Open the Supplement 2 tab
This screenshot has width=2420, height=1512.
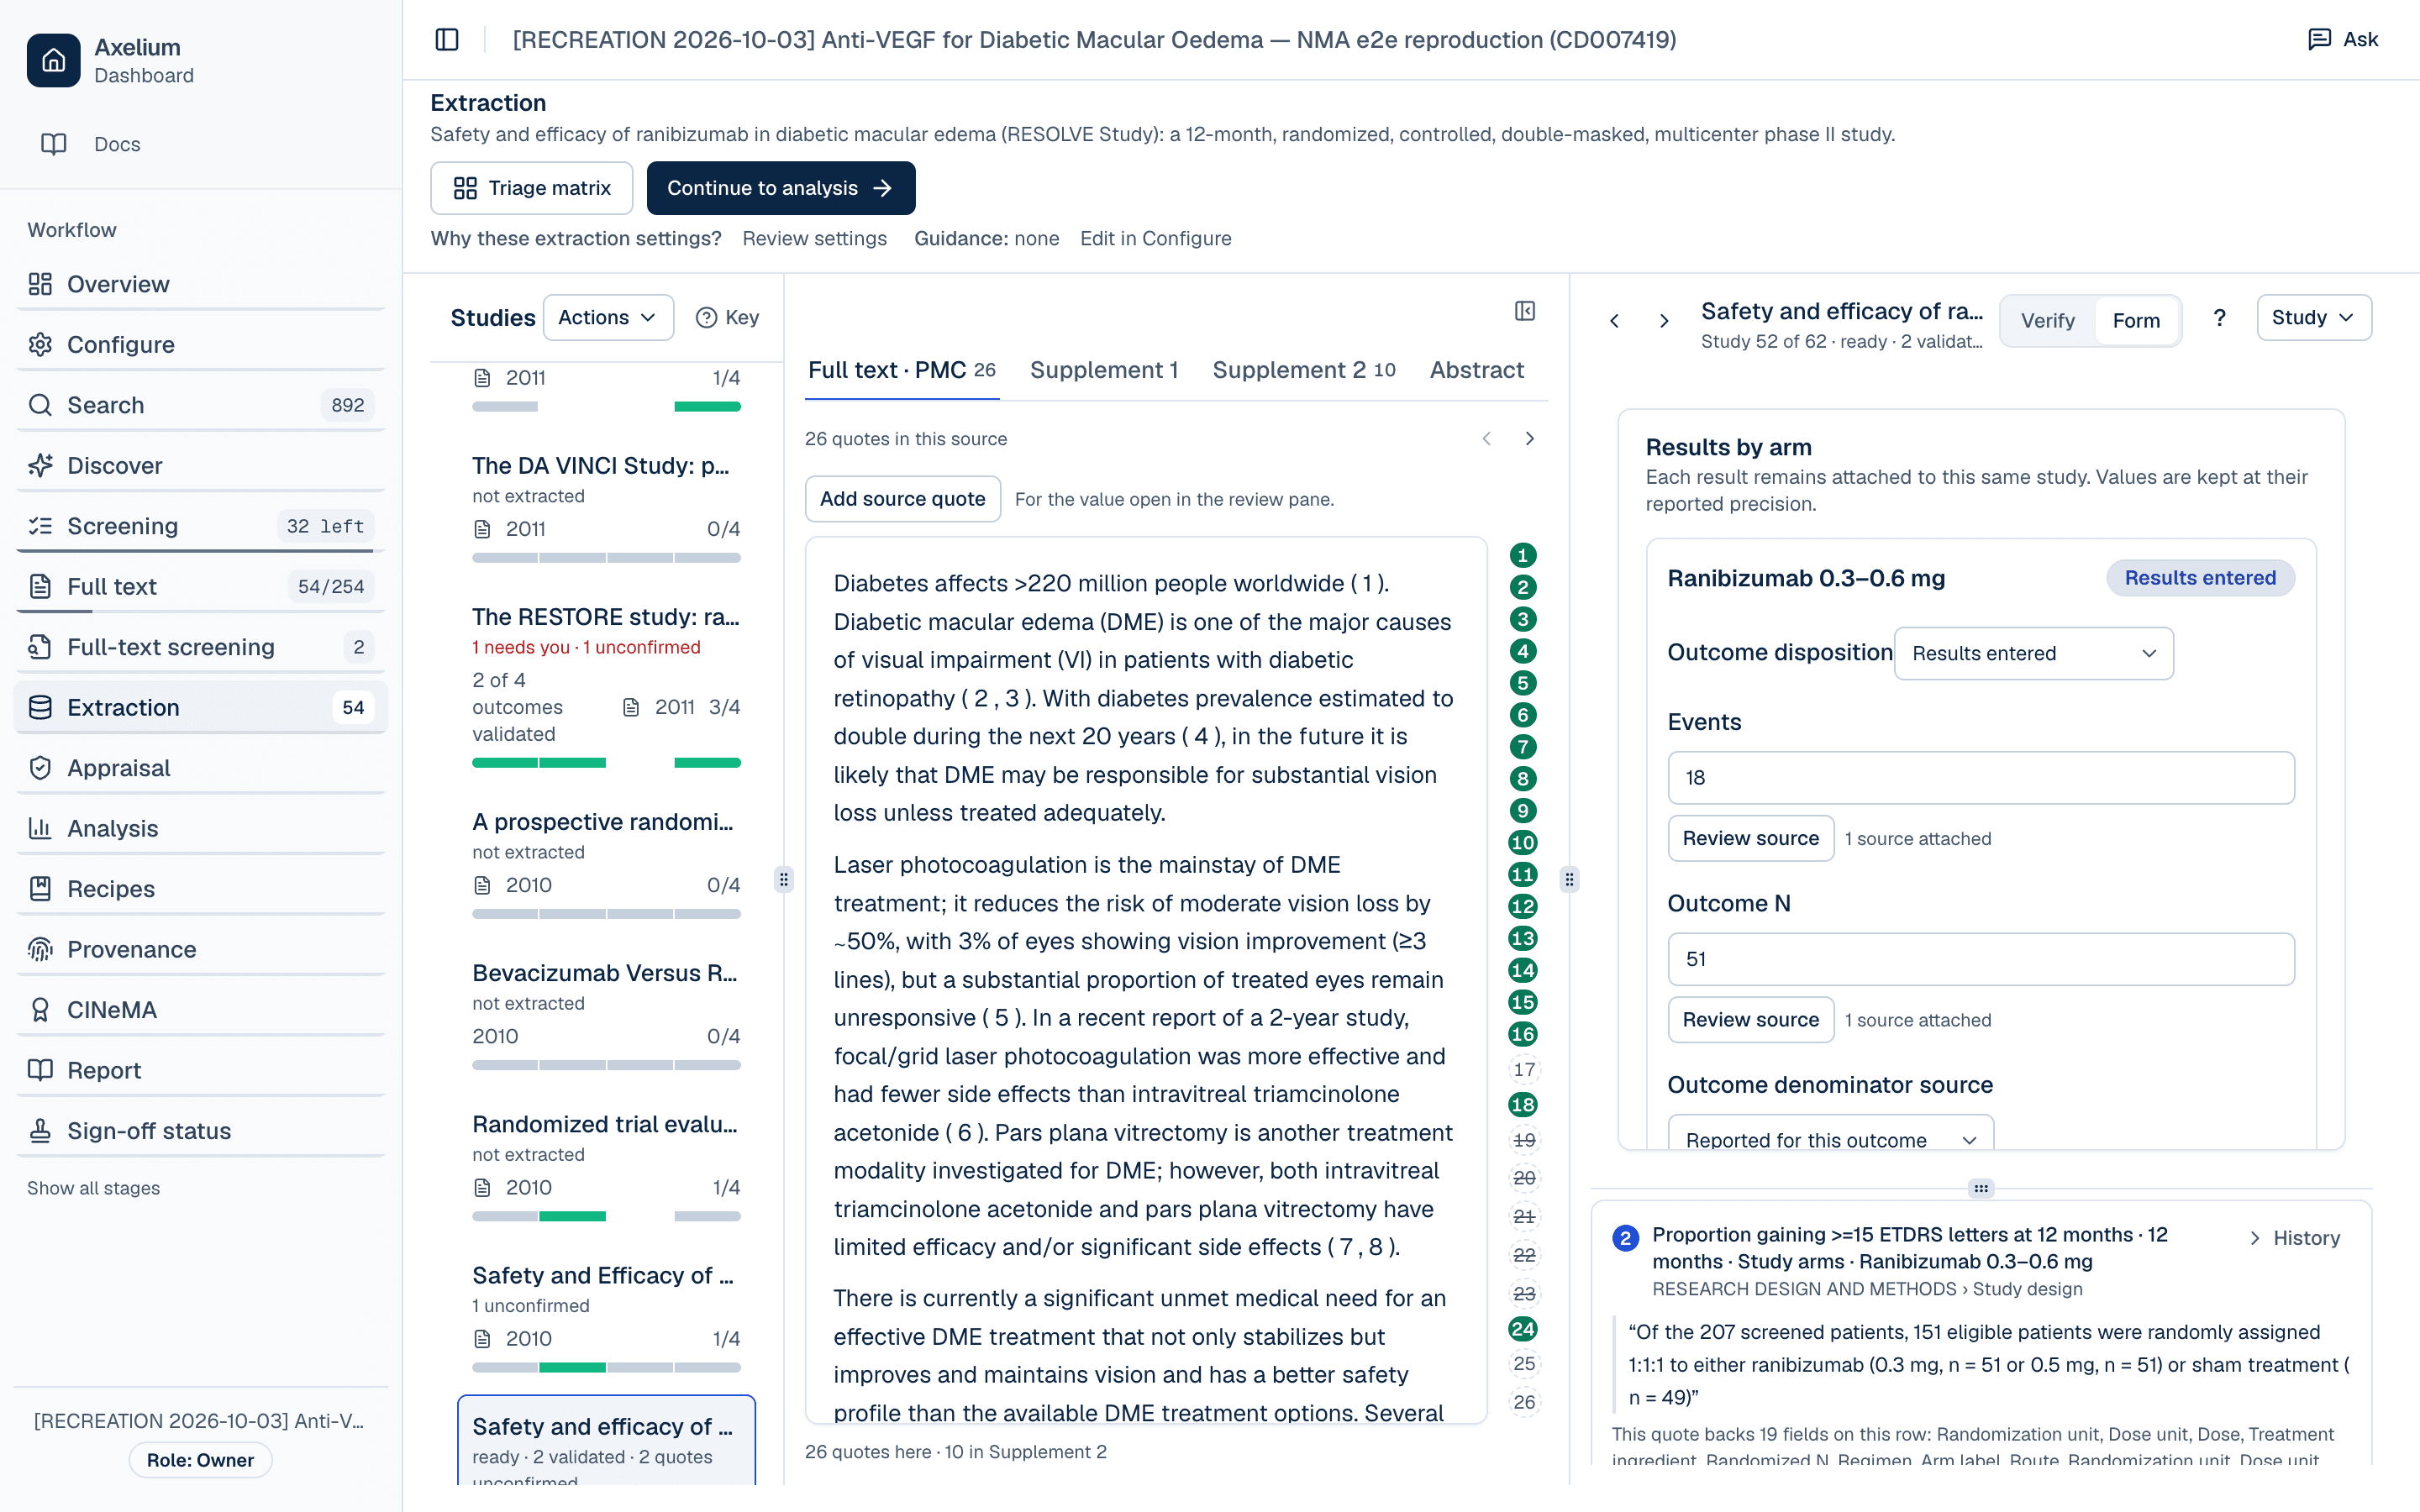click(x=1304, y=370)
